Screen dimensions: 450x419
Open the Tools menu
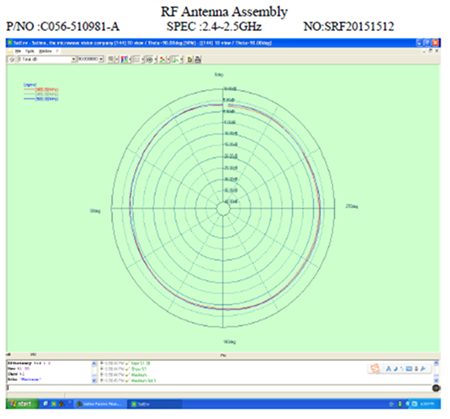tap(30, 51)
